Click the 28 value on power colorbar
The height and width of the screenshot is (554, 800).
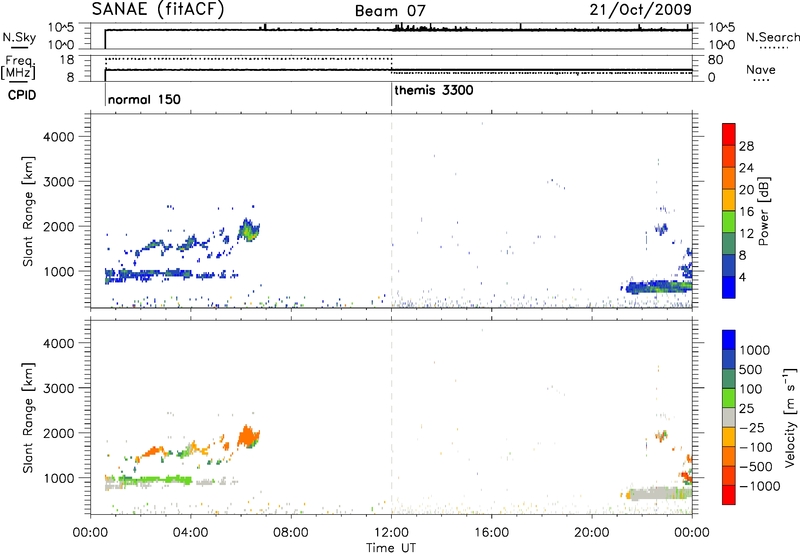(746, 146)
